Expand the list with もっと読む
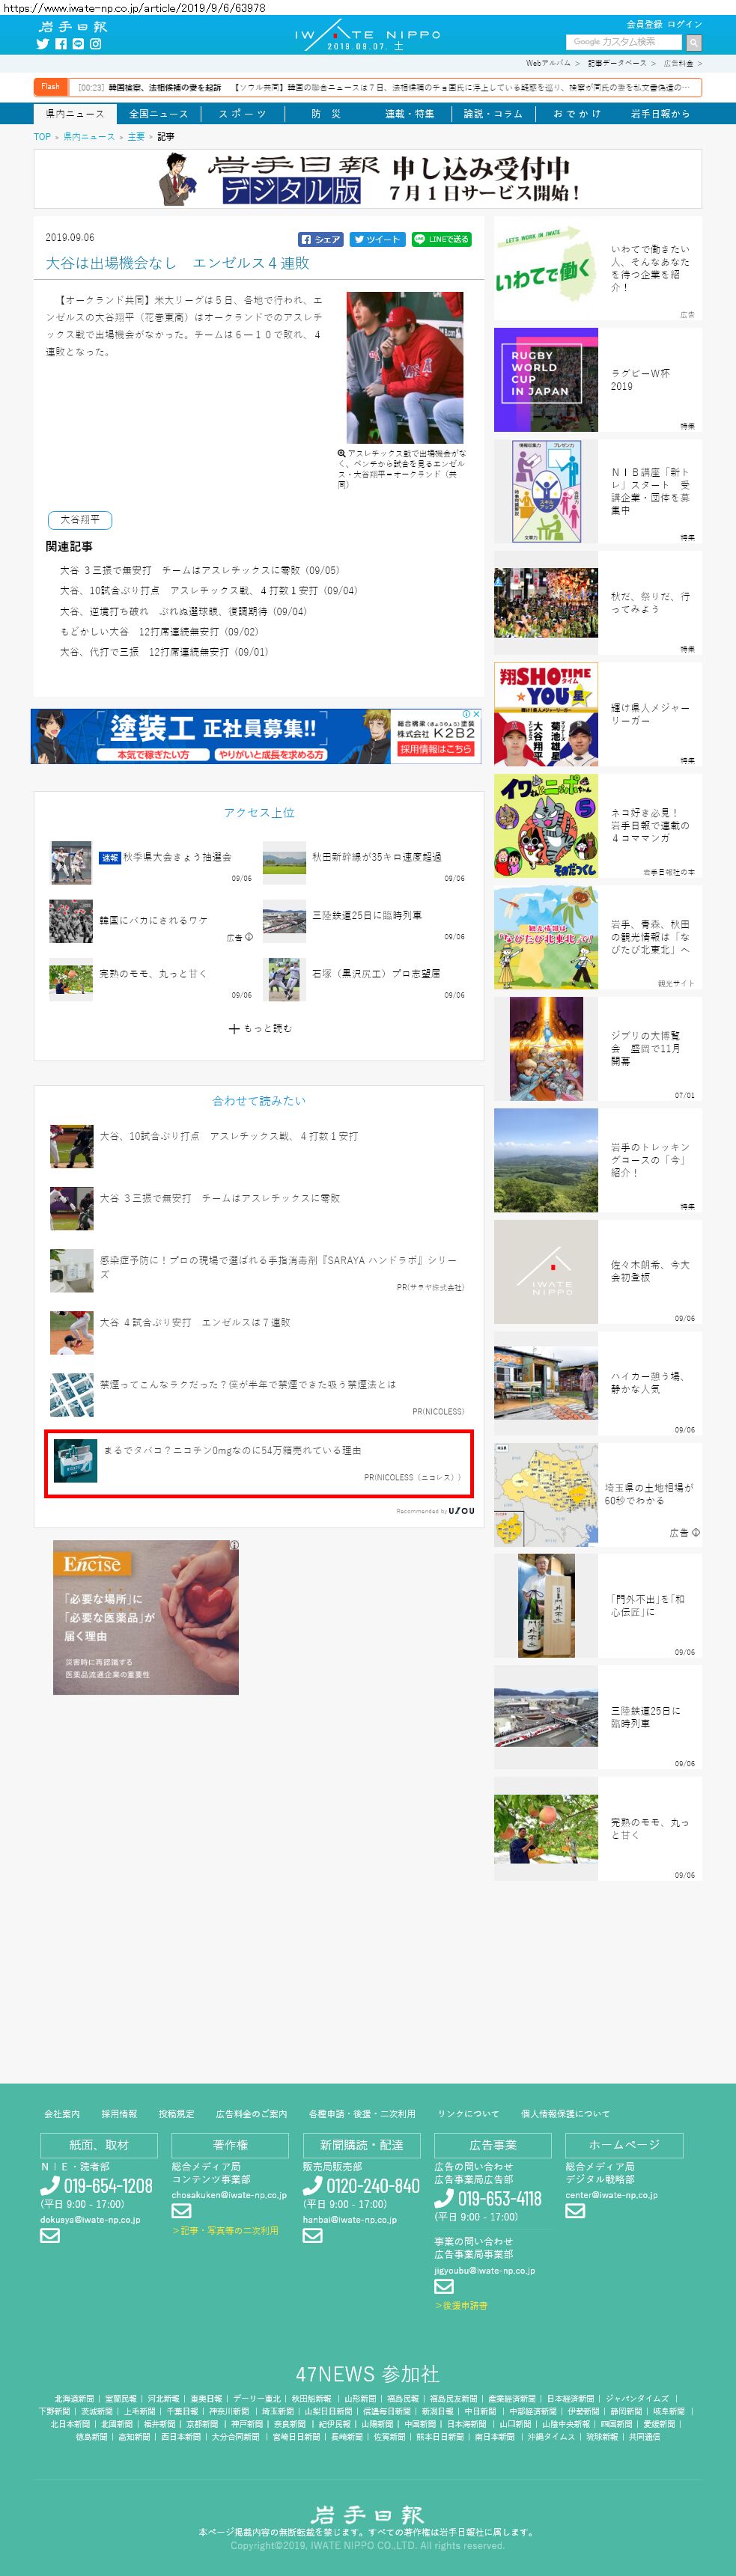 [x=260, y=1028]
